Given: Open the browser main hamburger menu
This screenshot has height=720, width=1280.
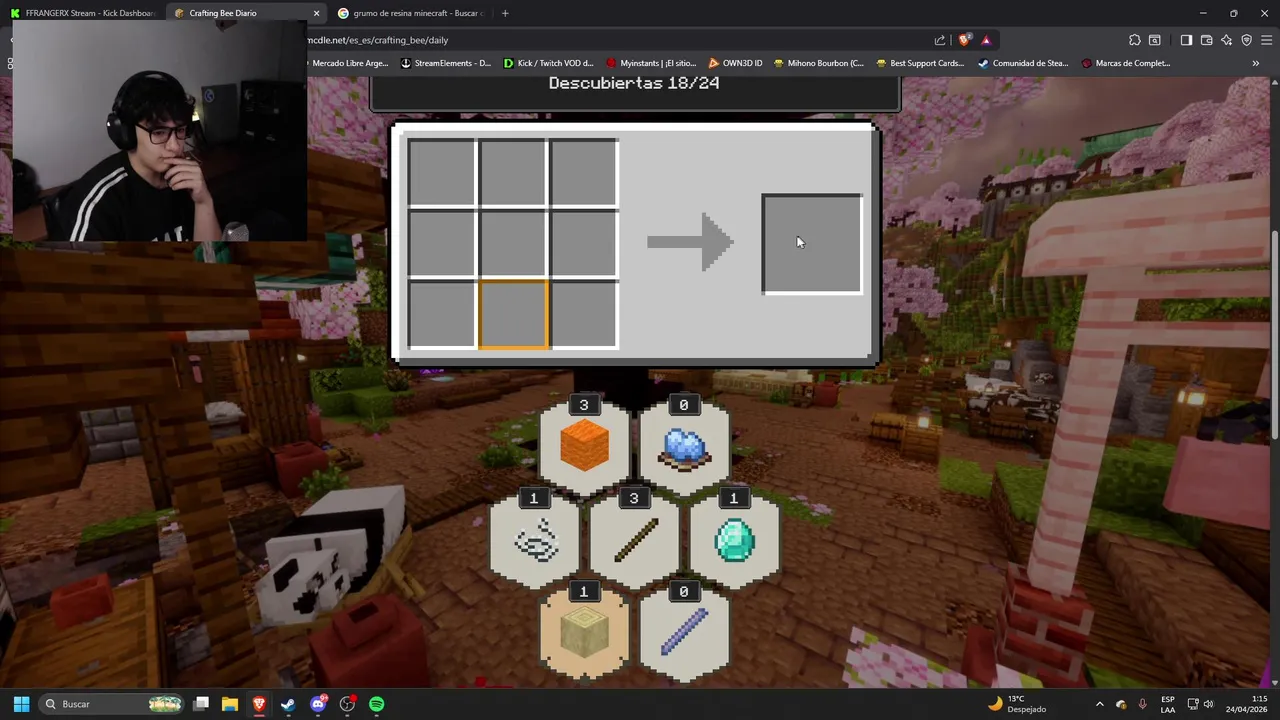Looking at the screenshot, I should click(x=1267, y=40).
